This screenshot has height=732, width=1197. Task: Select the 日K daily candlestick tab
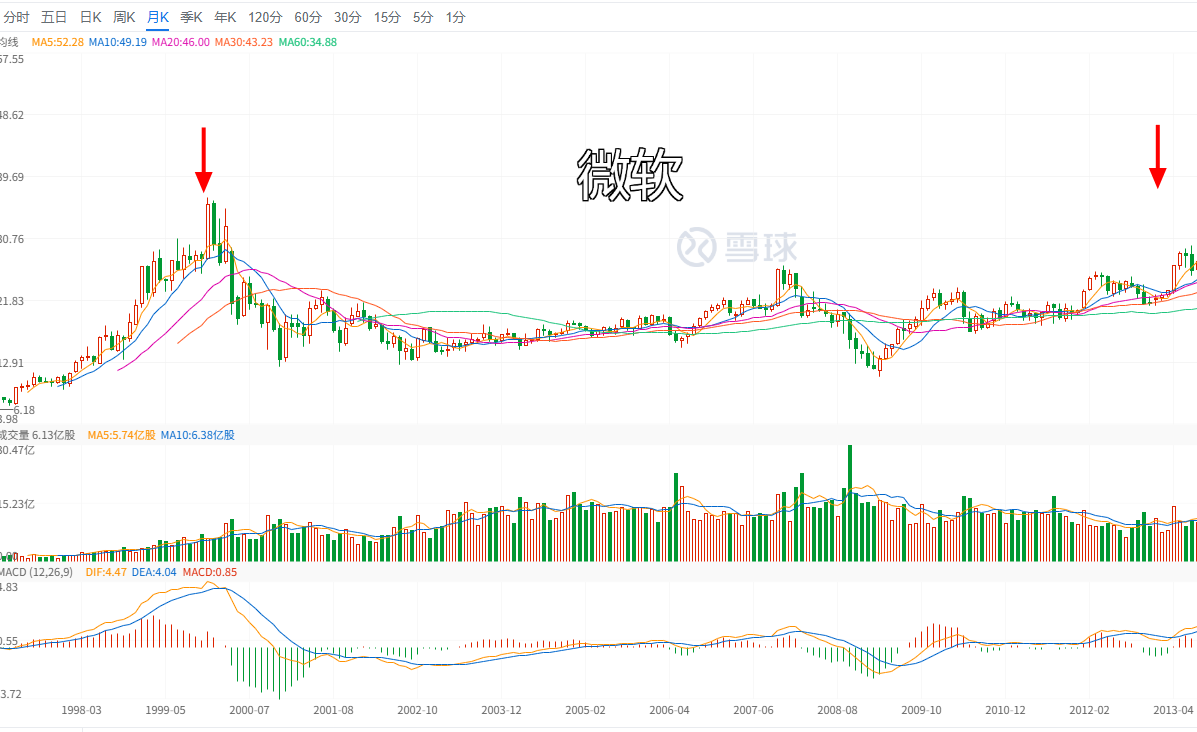point(90,17)
